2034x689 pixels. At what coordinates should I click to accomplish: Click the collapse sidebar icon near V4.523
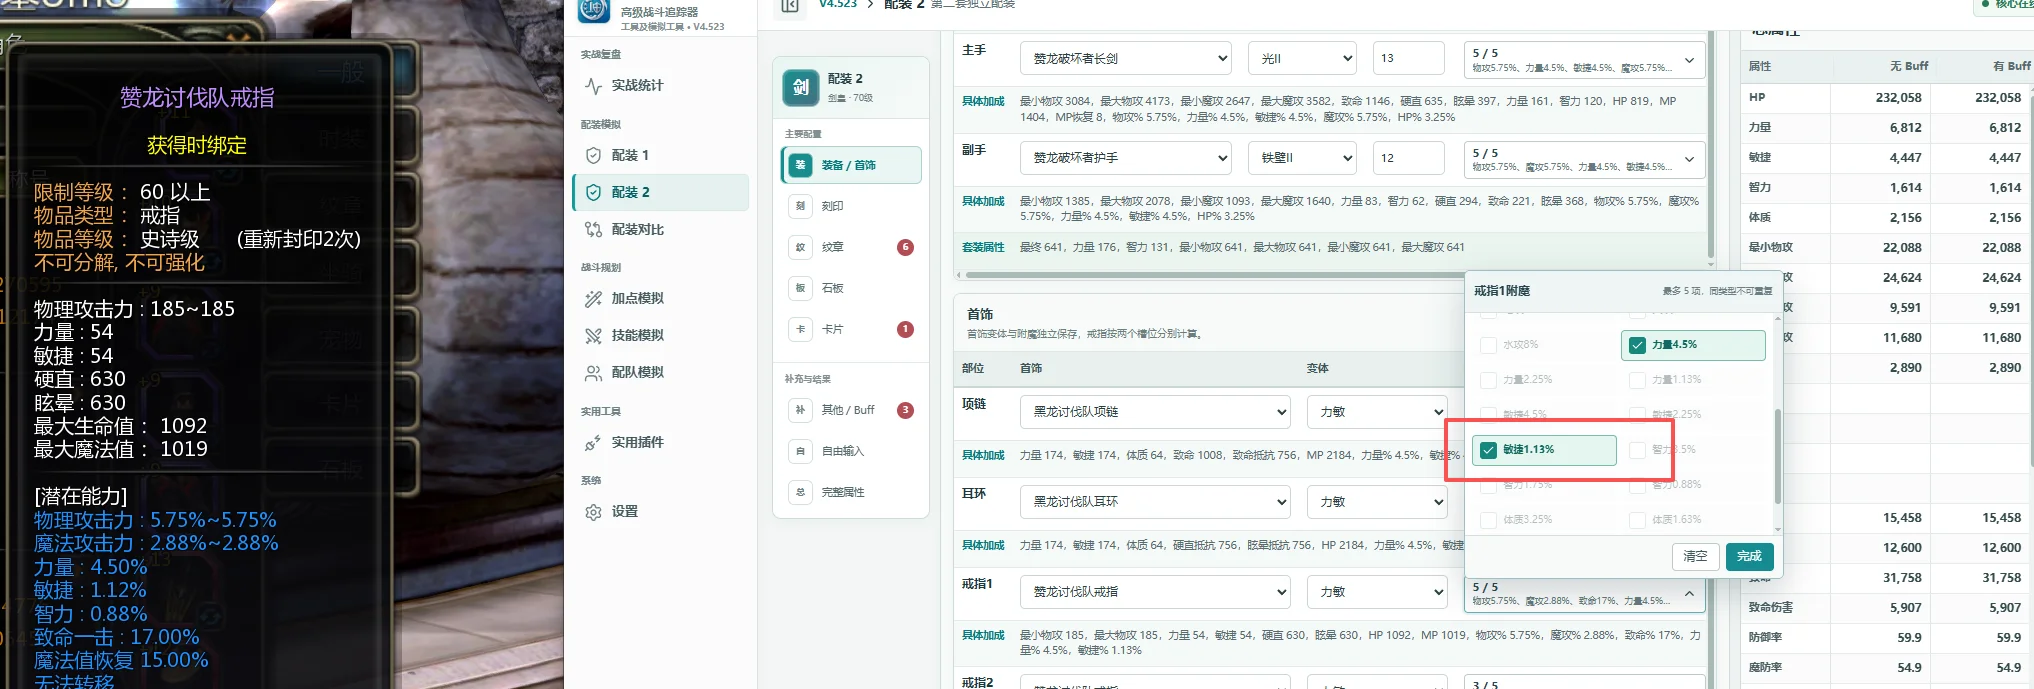(790, 6)
